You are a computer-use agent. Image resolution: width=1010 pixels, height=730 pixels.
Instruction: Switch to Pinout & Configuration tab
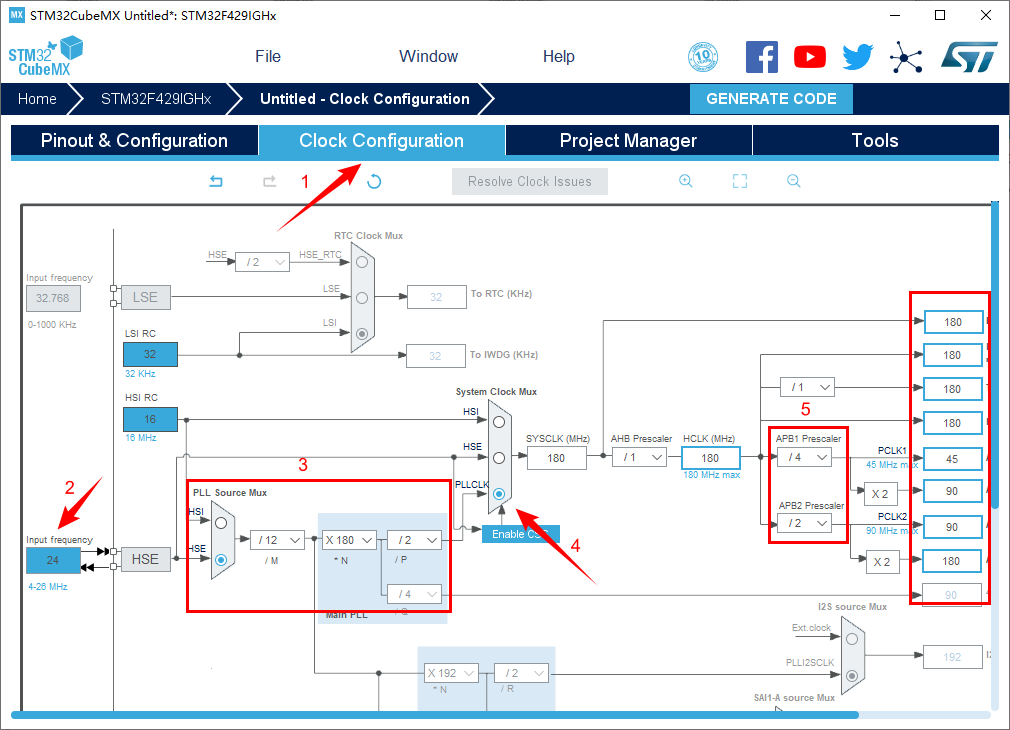click(x=134, y=141)
